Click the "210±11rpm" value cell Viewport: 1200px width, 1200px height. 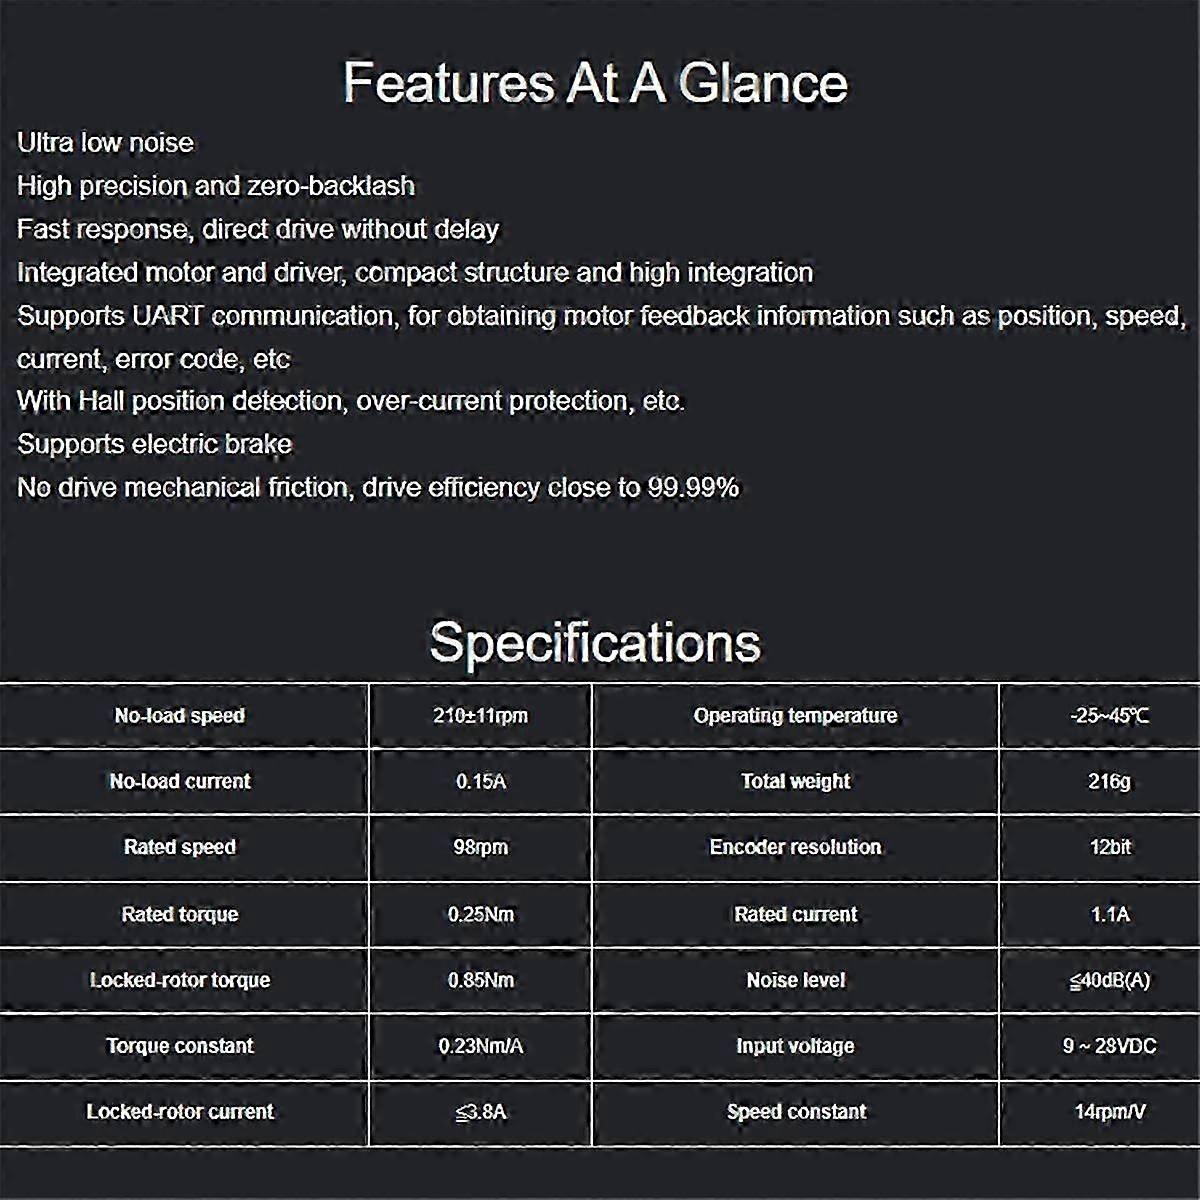click(481, 716)
